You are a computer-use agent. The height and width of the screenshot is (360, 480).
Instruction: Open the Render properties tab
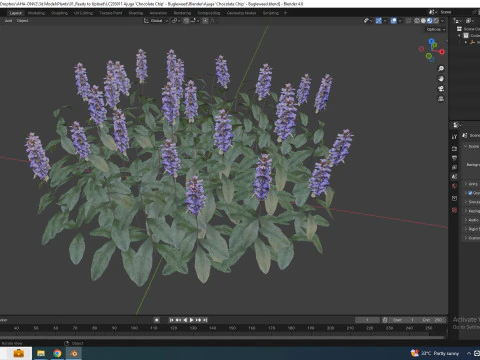[454, 148]
